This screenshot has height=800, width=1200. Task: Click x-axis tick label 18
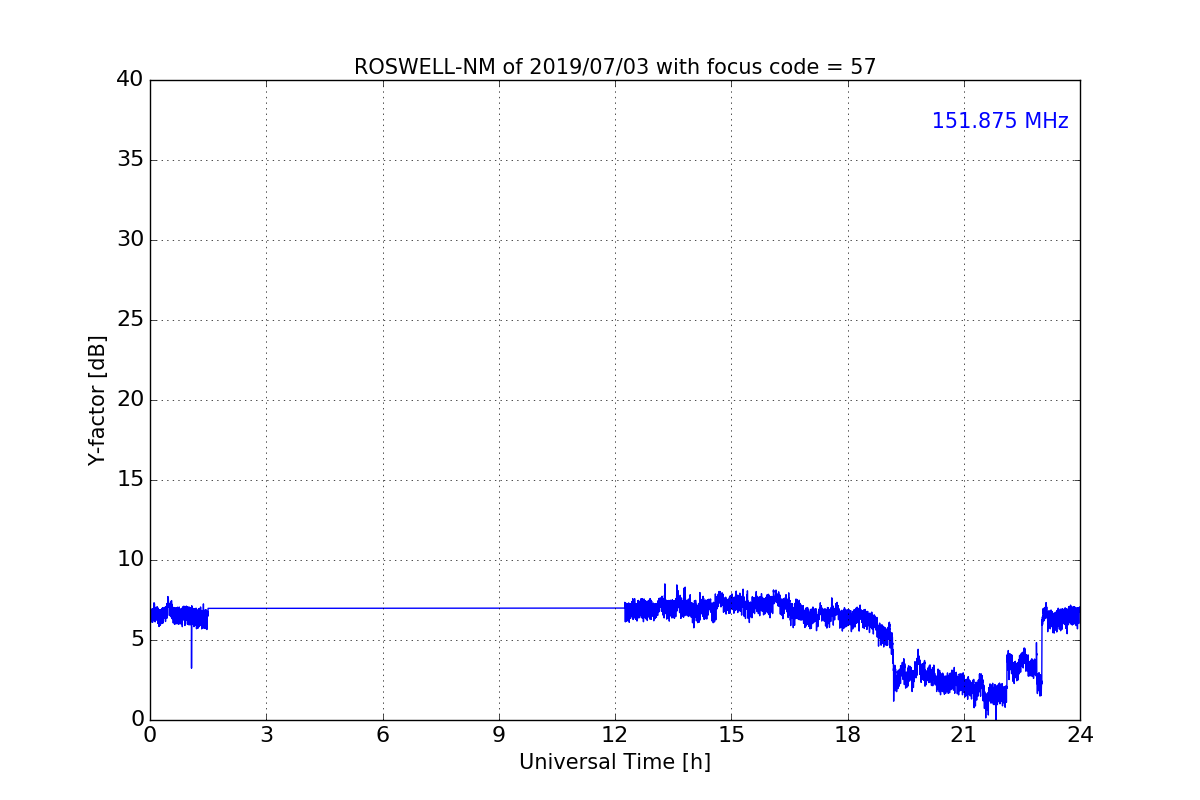tap(848, 735)
